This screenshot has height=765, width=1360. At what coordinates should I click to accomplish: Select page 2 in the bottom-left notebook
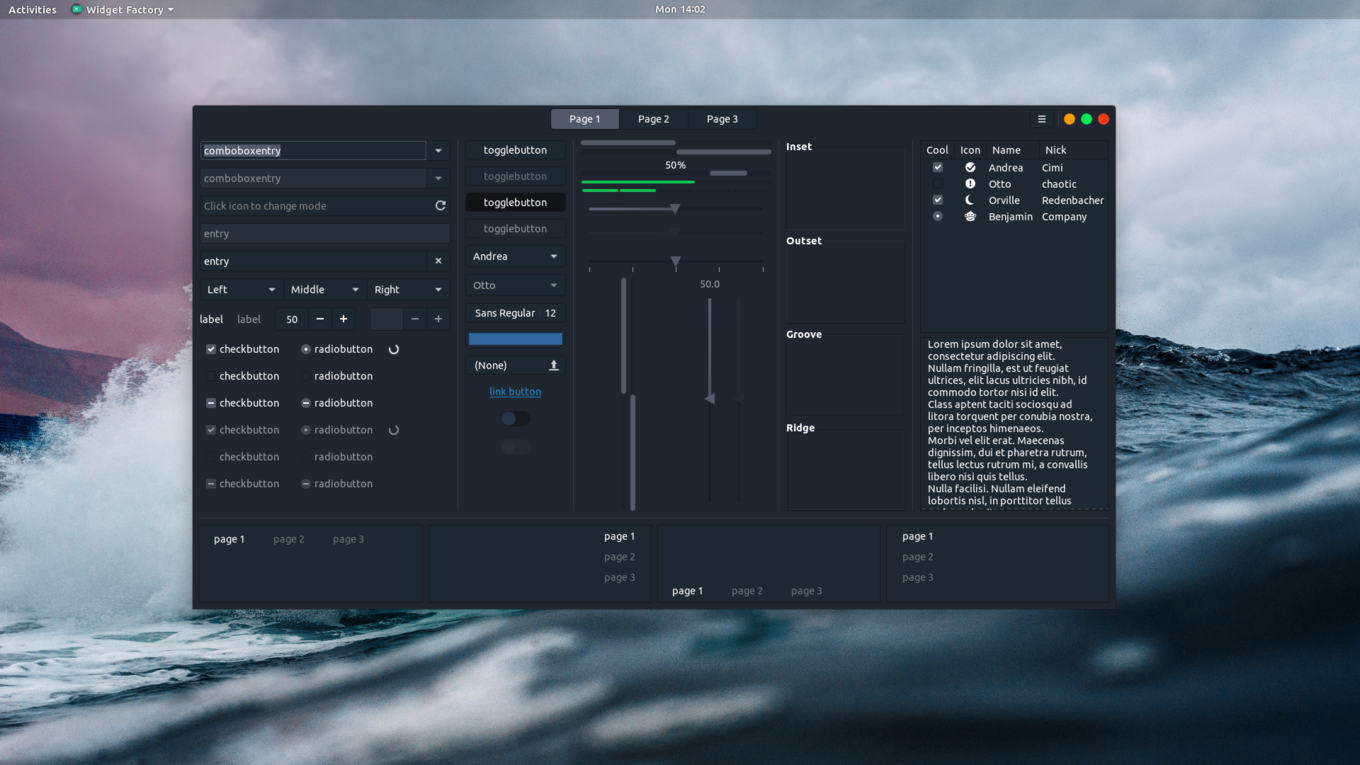289,539
